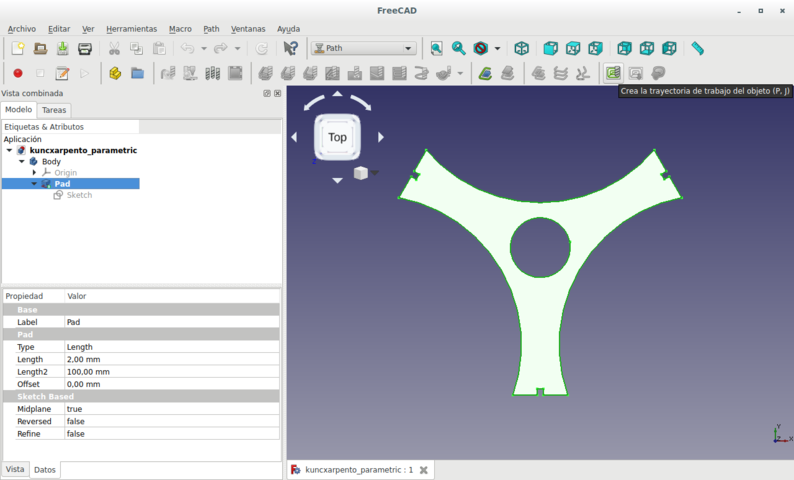Open the Ventanas menu
Screen dimensions: 794x480
[x=248, y=29]
